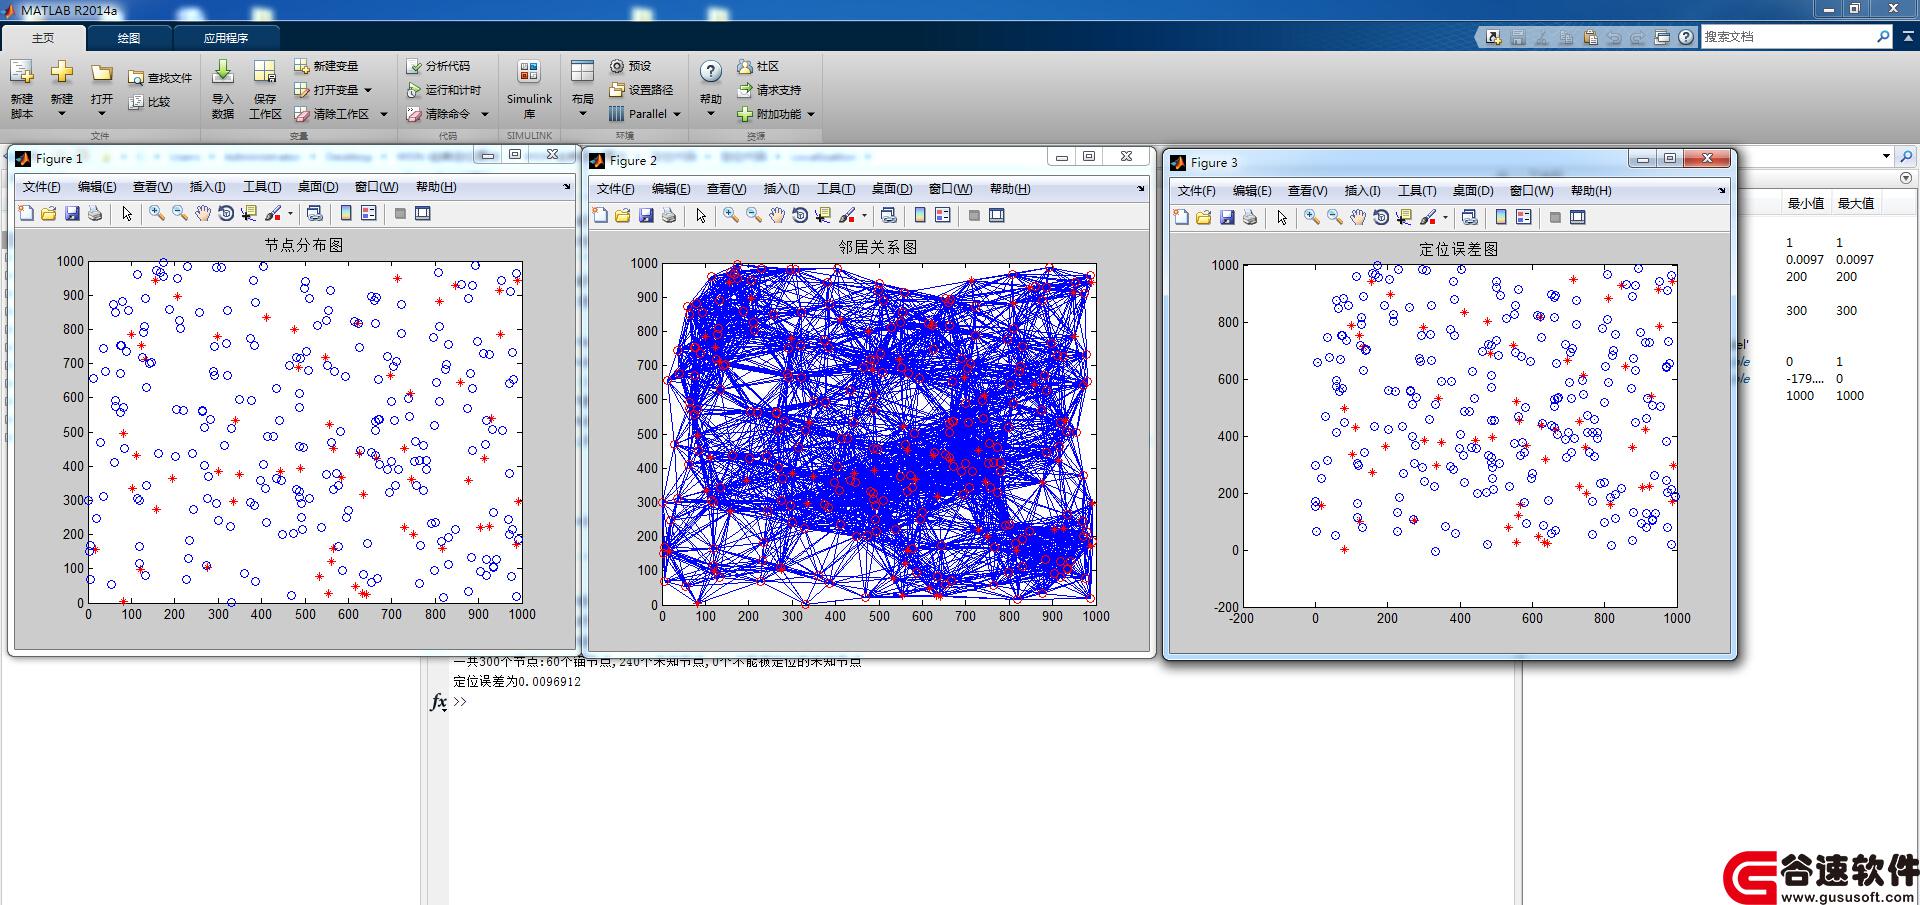The width and height of the screenshot is (1920, 905).
Task: Toggle Pan hand tool in Figure 2
Action: (x=777, y=215)
